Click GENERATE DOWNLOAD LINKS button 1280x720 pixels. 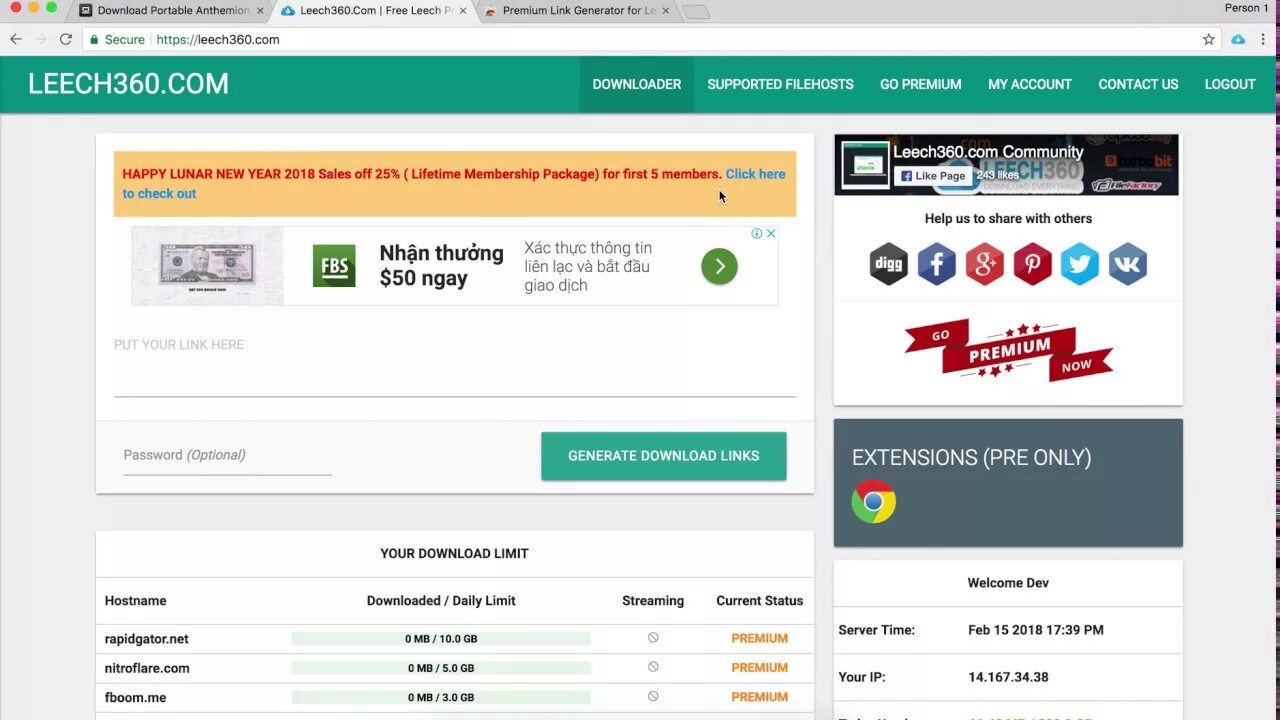[664, 456]
